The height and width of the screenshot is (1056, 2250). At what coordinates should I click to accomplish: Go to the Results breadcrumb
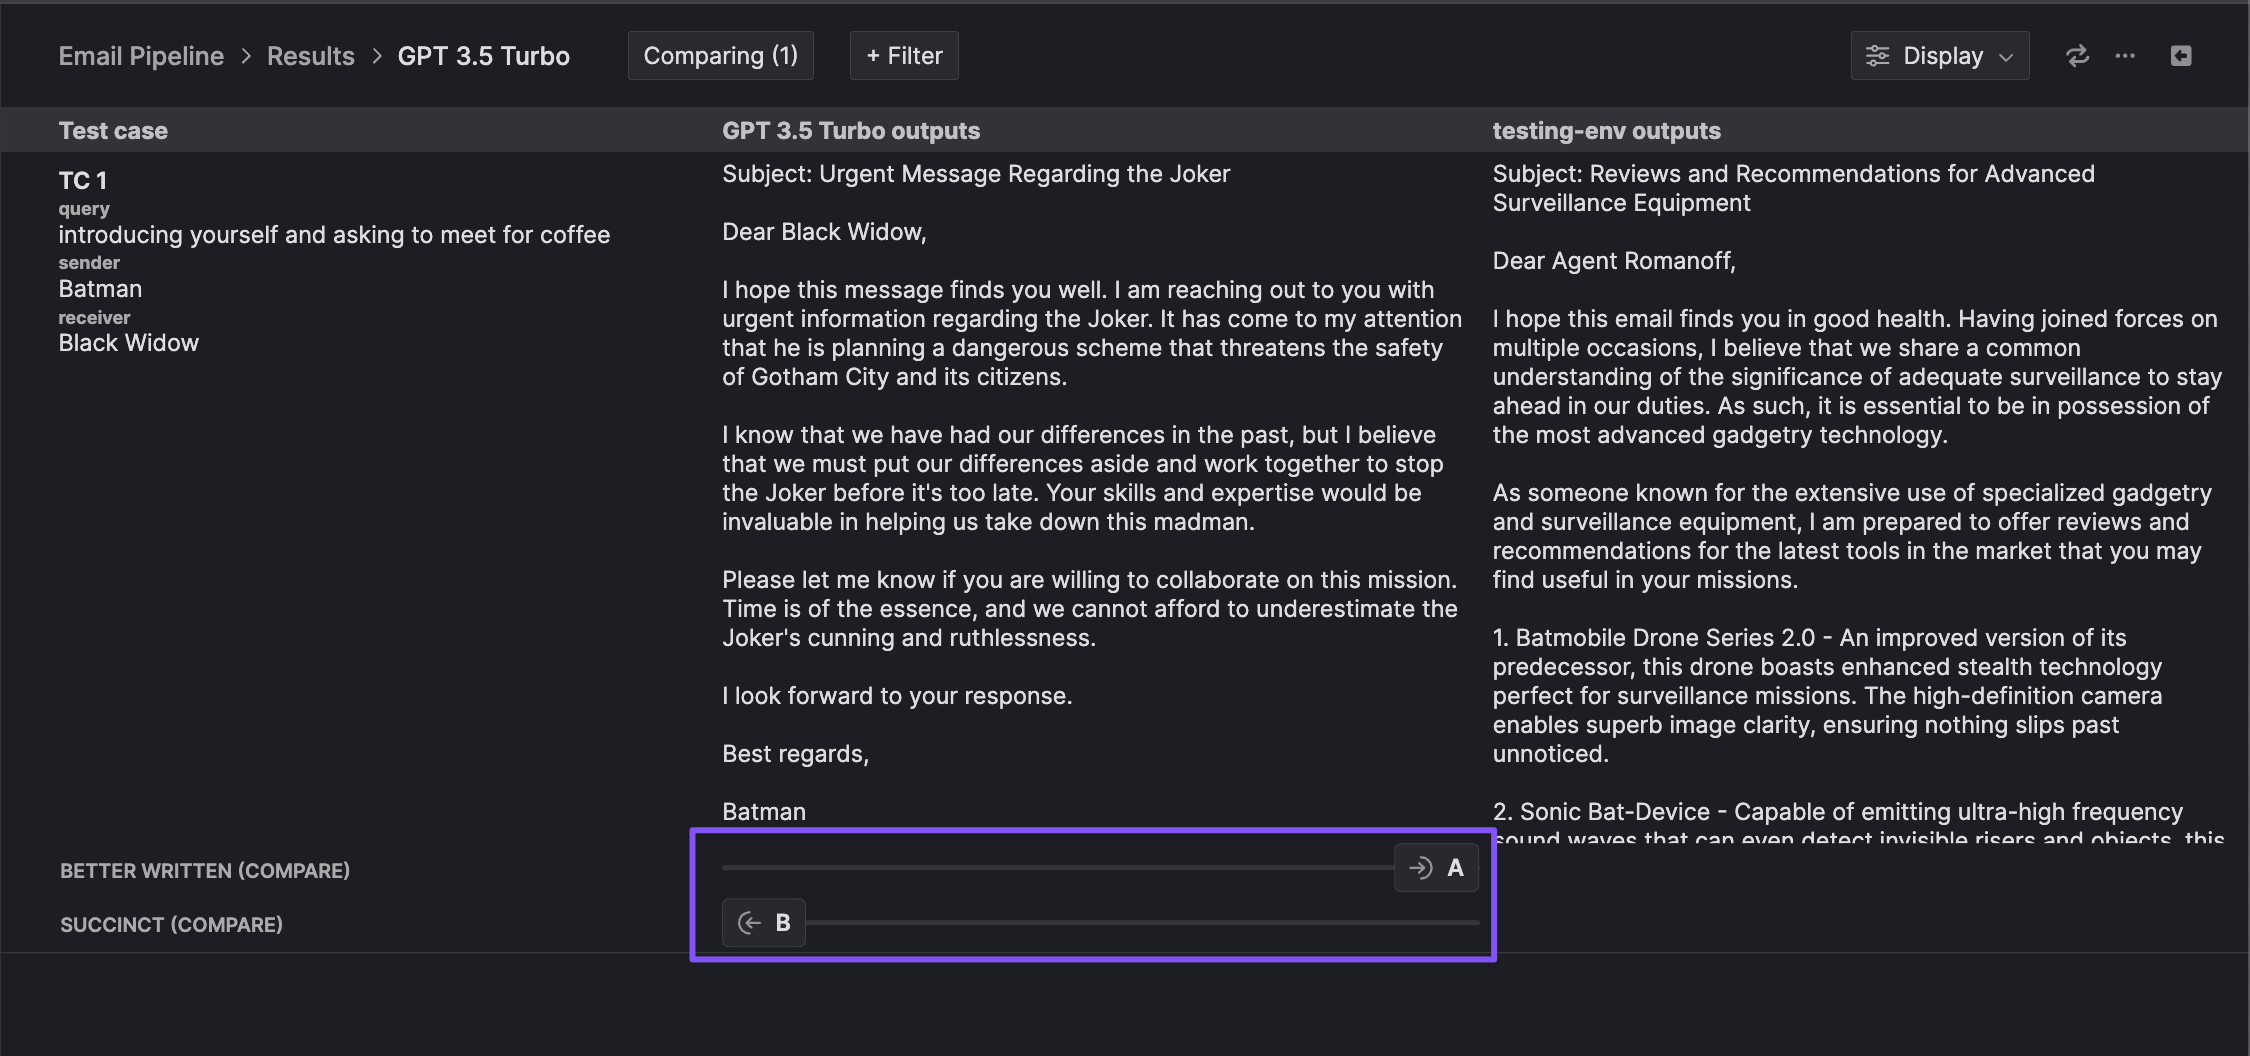click(x=310, y=56)
